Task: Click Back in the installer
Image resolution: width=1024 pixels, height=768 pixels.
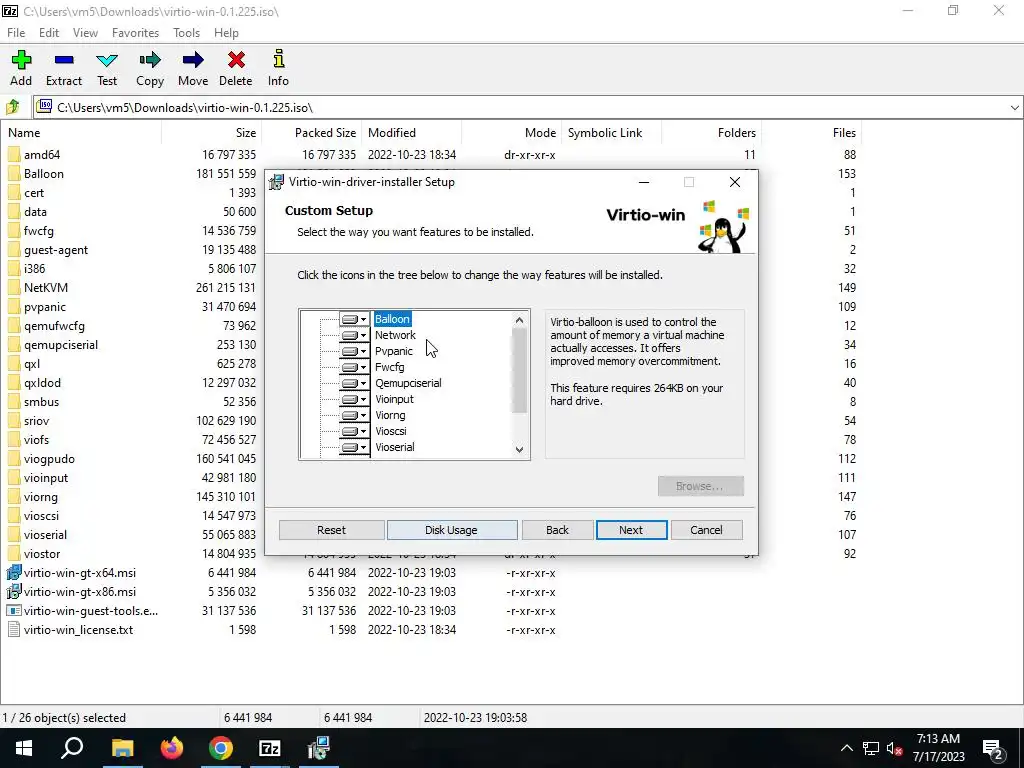Action: pyautogui.click(x=557, y=530)
